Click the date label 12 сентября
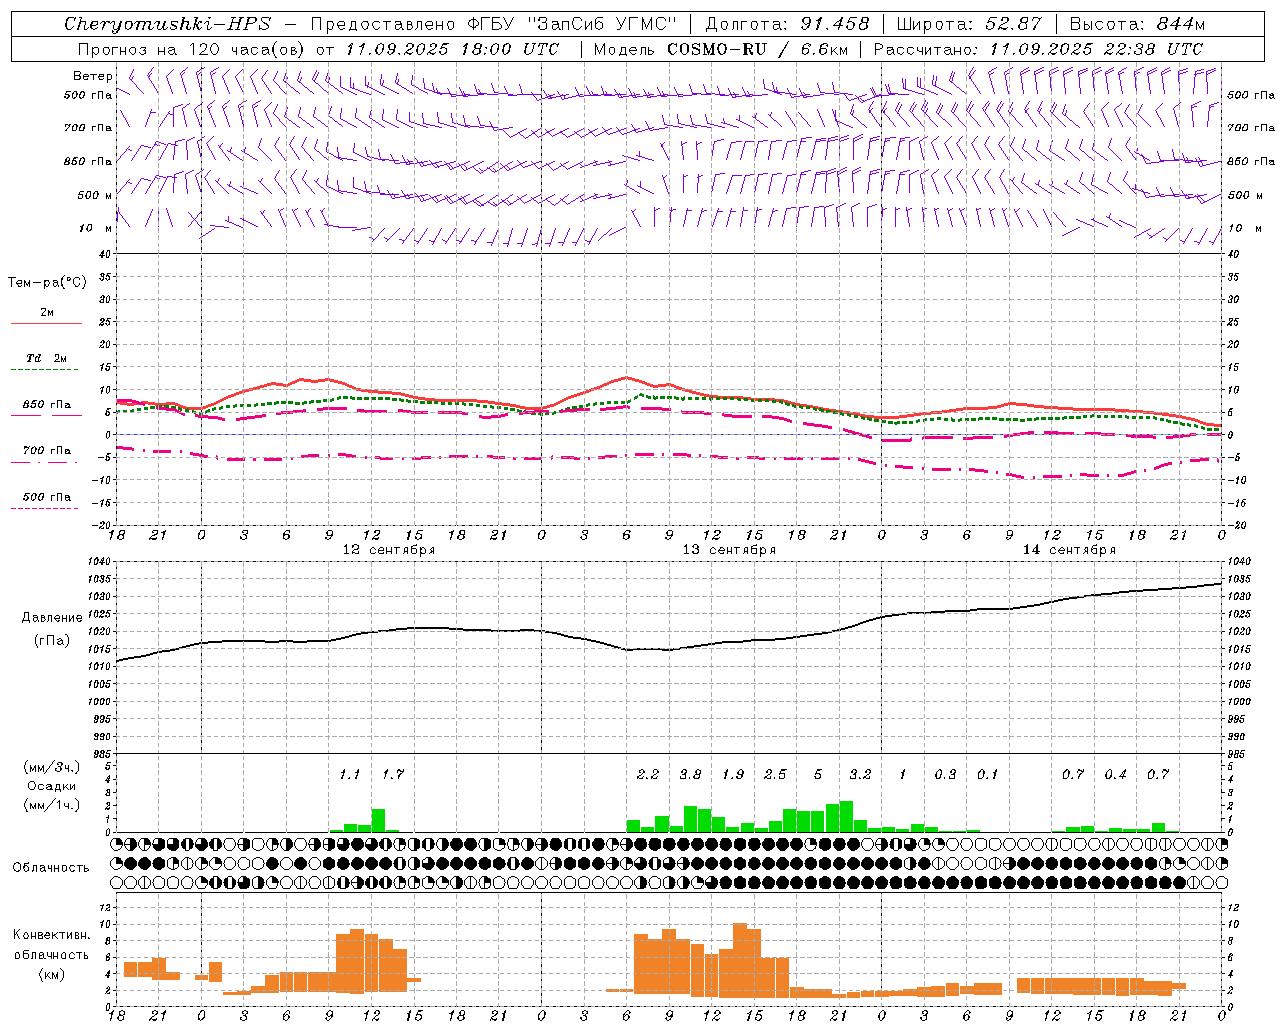Viewport: 1280px width, 1024px height. pos(389,550)
